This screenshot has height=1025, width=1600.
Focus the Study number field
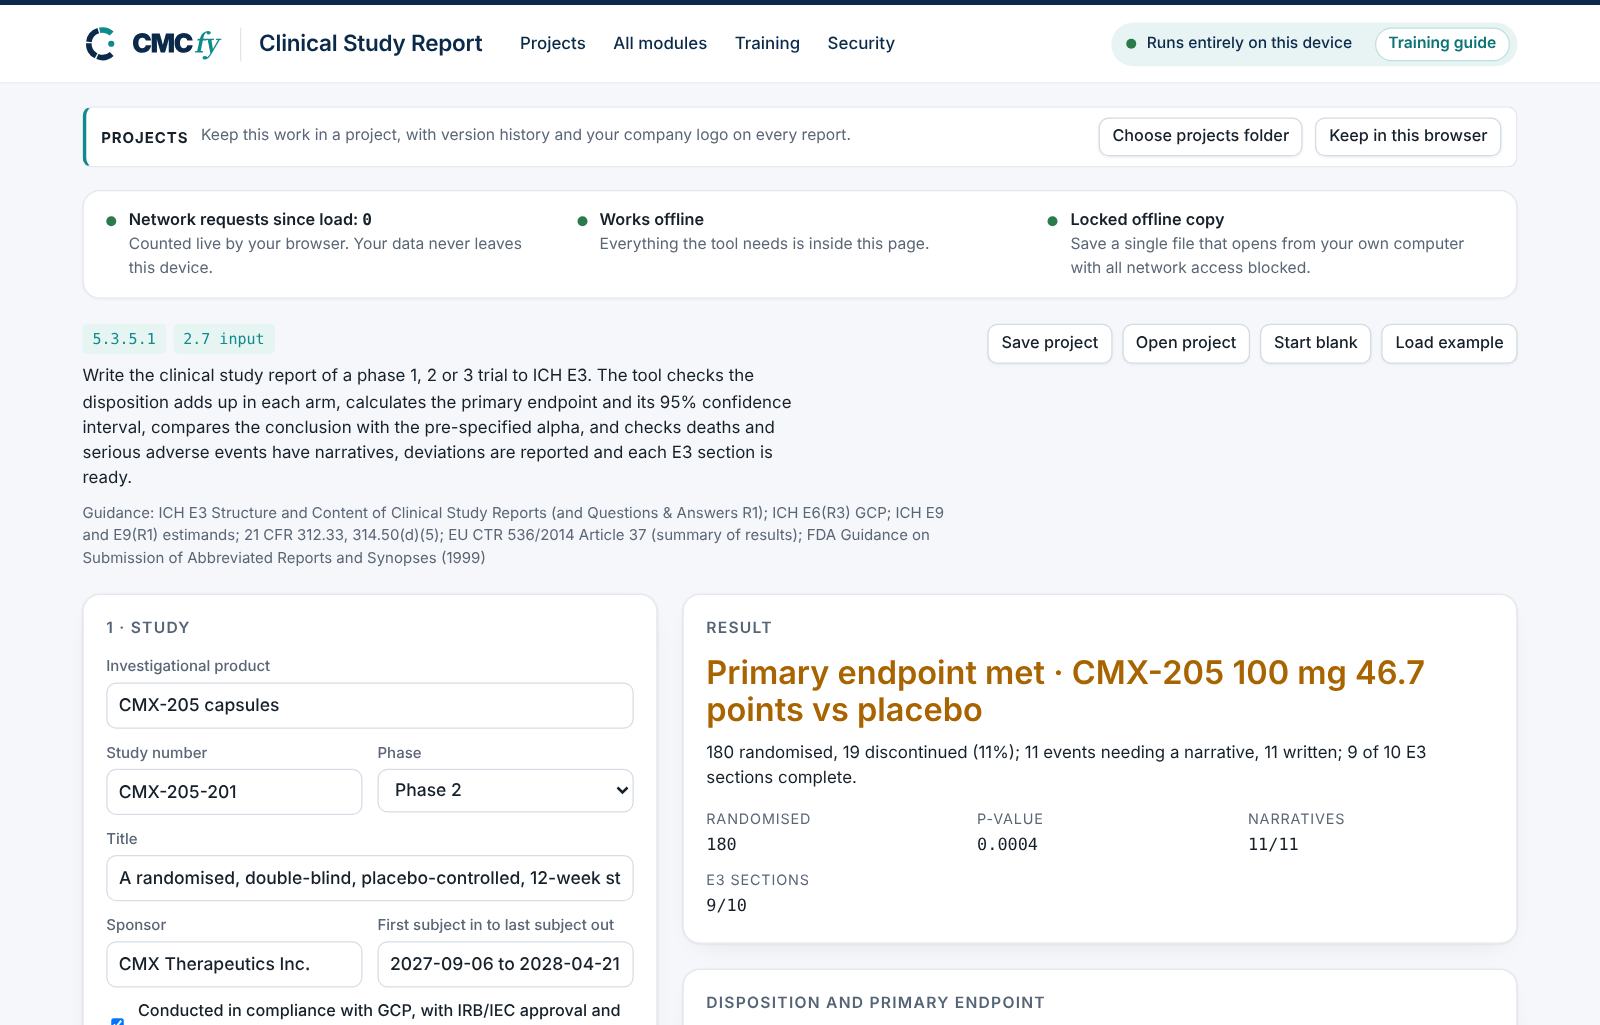click(234, 791)
